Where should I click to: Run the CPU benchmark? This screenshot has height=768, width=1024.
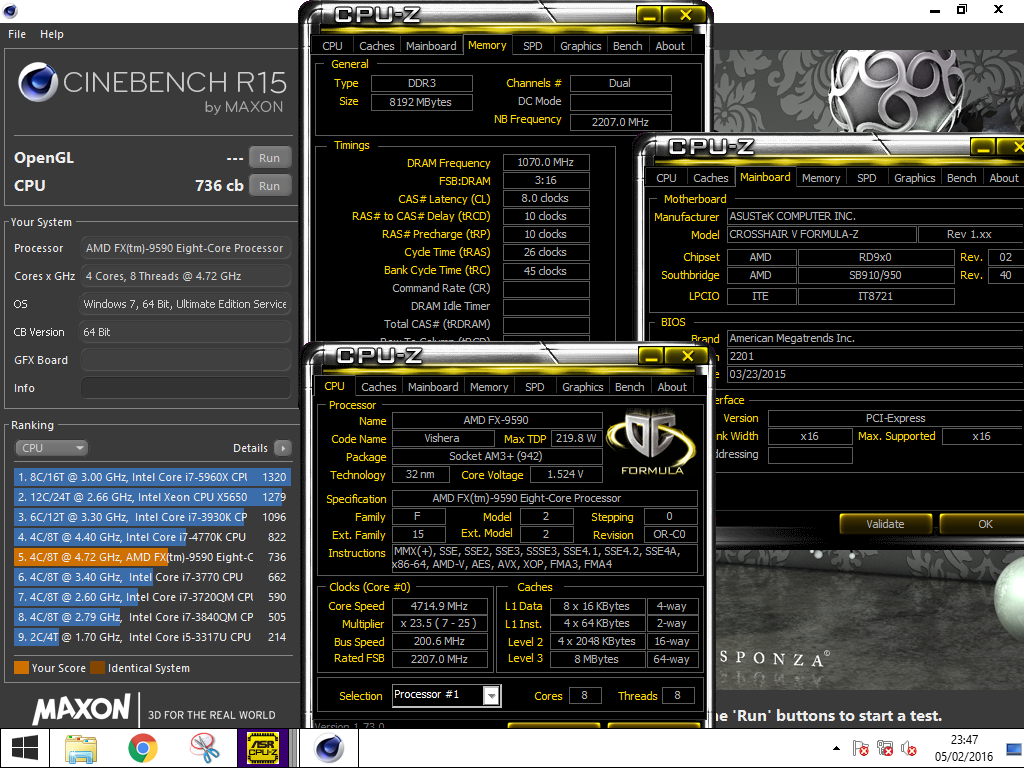click(269, 185)
